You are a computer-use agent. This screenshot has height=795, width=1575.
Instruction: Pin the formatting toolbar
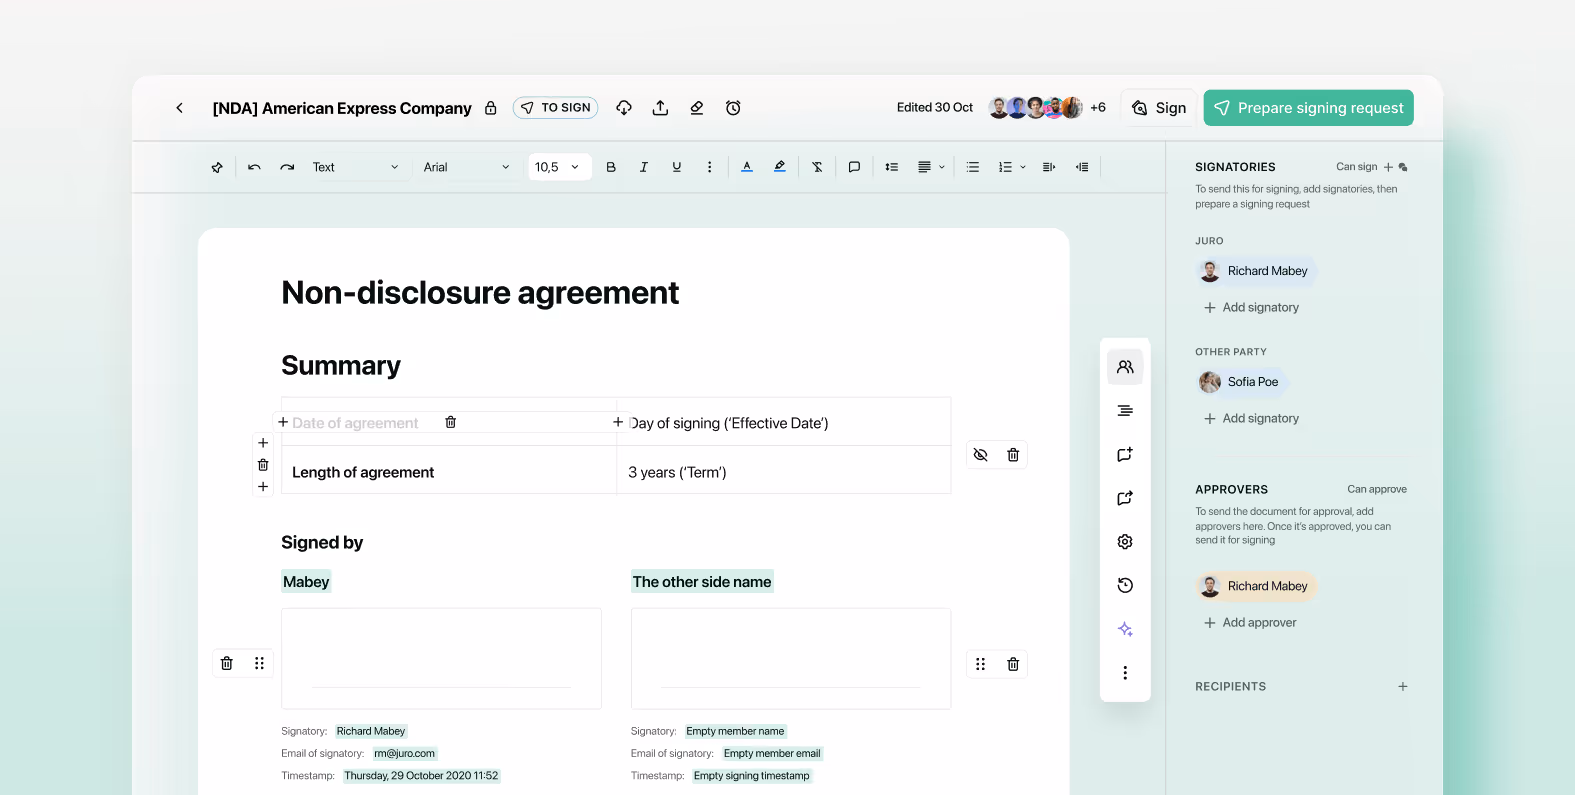(217, 167)
